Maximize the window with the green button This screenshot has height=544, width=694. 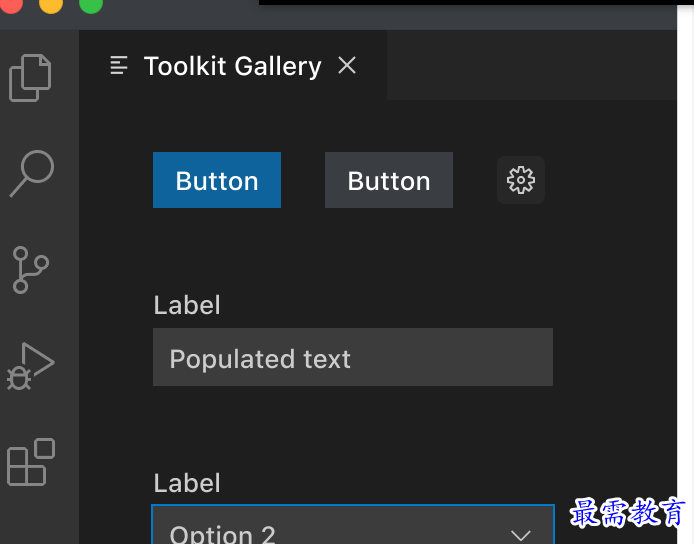[91, 4]
